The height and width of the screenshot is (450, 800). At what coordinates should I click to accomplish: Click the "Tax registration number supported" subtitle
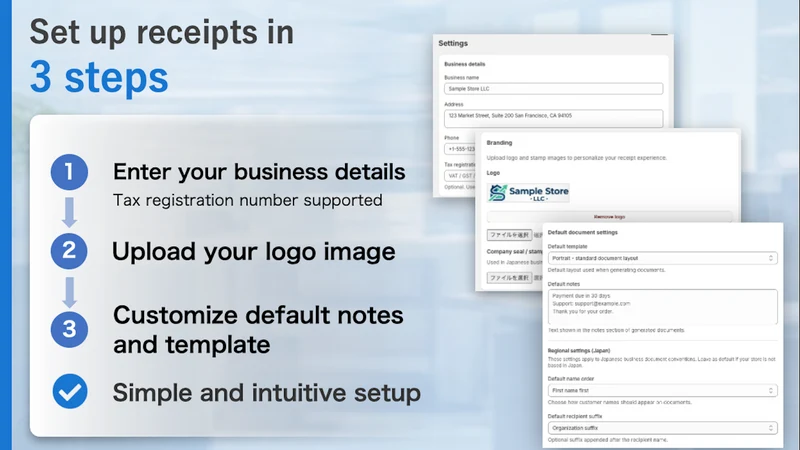247,200
